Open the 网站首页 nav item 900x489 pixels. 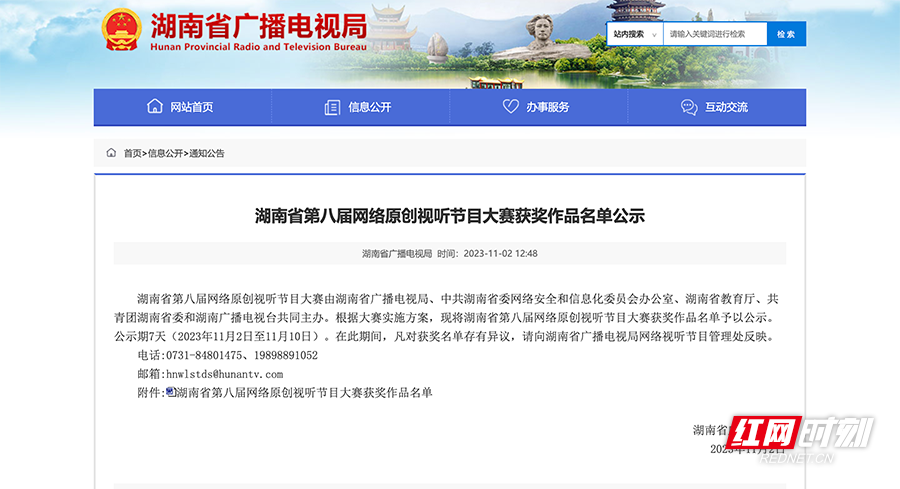[183, 107]
